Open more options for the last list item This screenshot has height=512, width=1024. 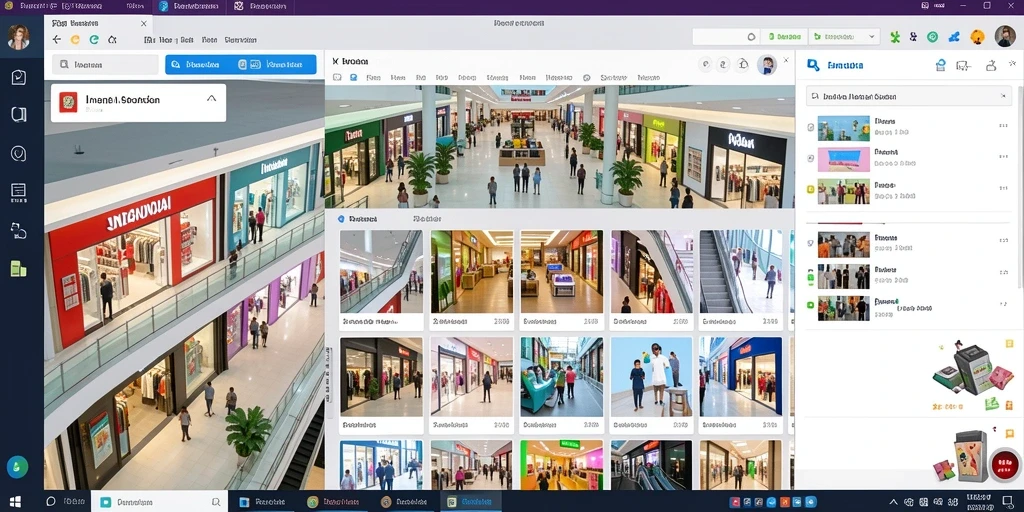tap(1003, 304)
